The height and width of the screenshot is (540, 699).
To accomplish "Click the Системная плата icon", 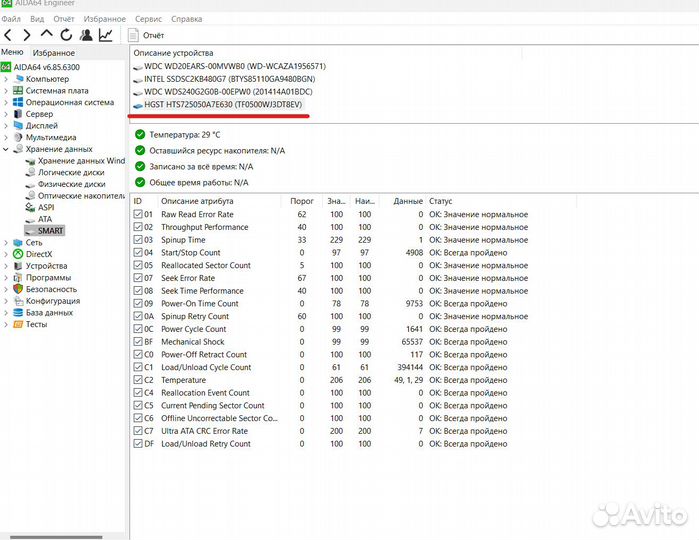I will click(x=18, y=91).
